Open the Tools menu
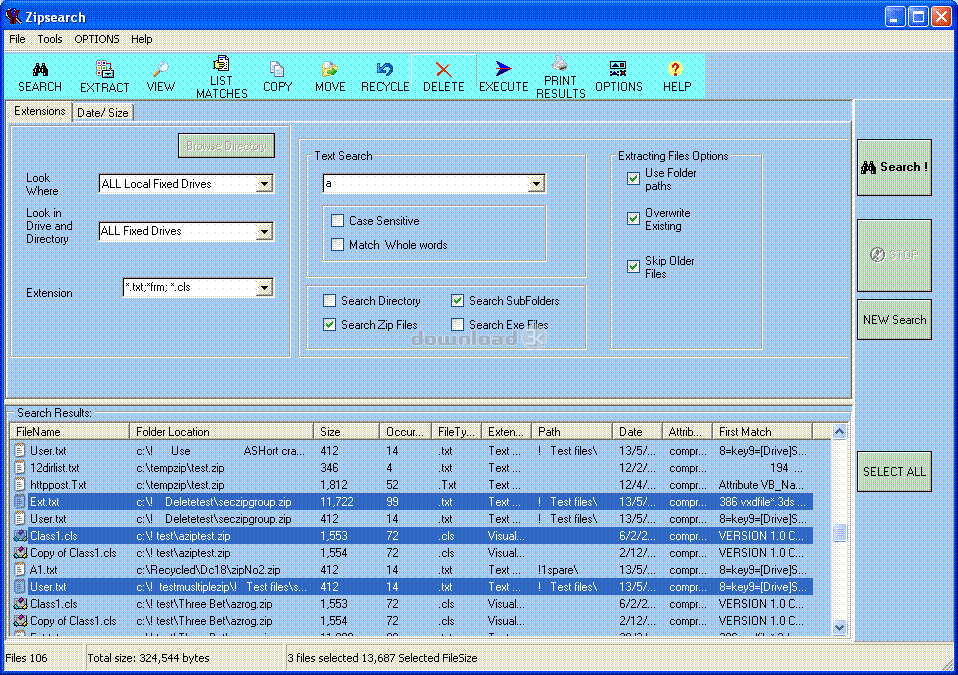 pos(49,39)
